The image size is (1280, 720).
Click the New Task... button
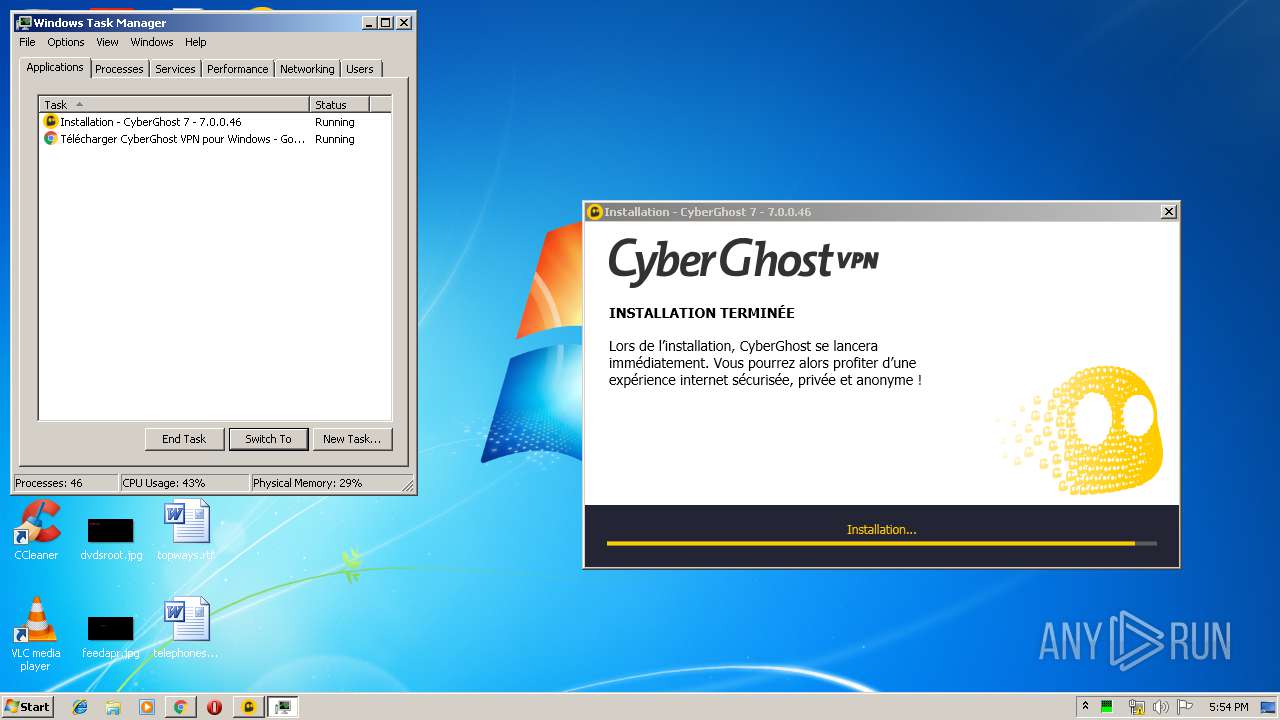tap(352, 439)
